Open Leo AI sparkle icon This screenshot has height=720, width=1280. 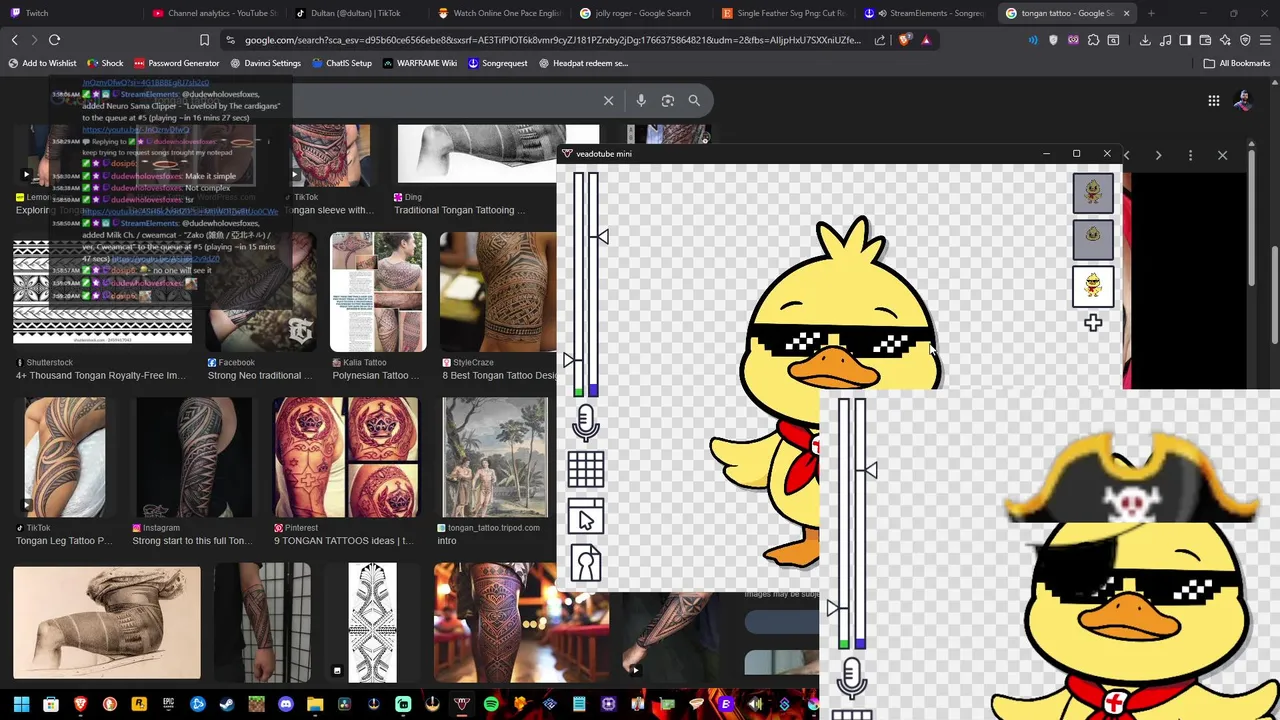[x=1225, y=40]
